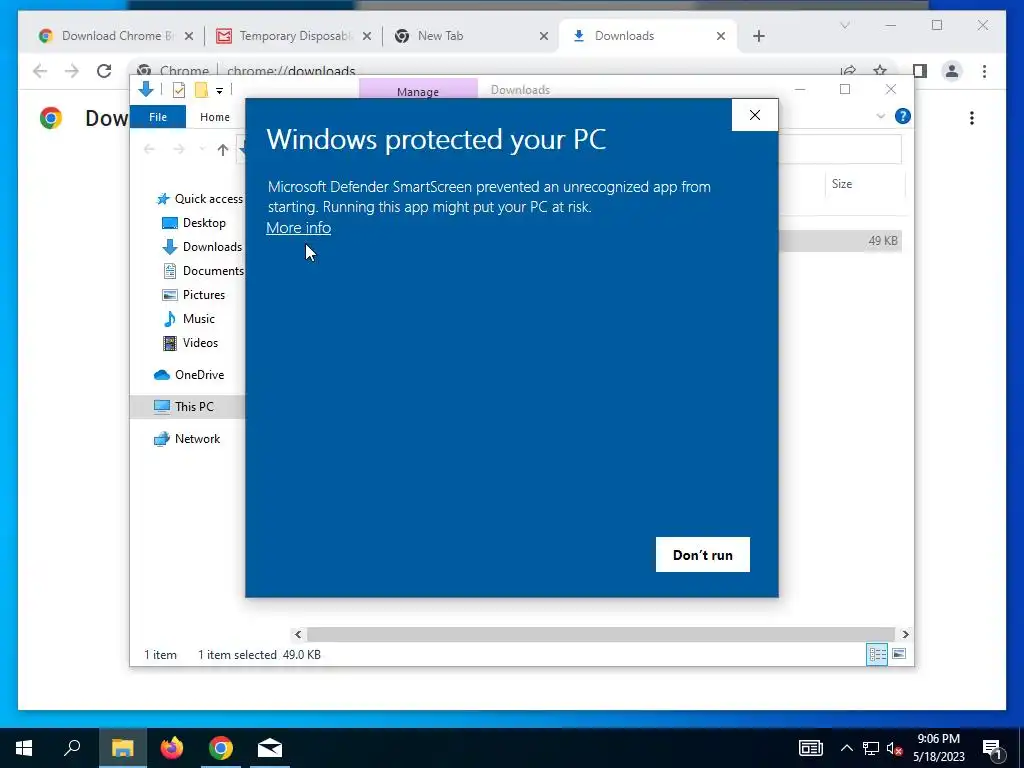Screen dimensions: 1024x768
Task: Open the More info link in SmartScreen dialog
Action: (x=298, y=228)
